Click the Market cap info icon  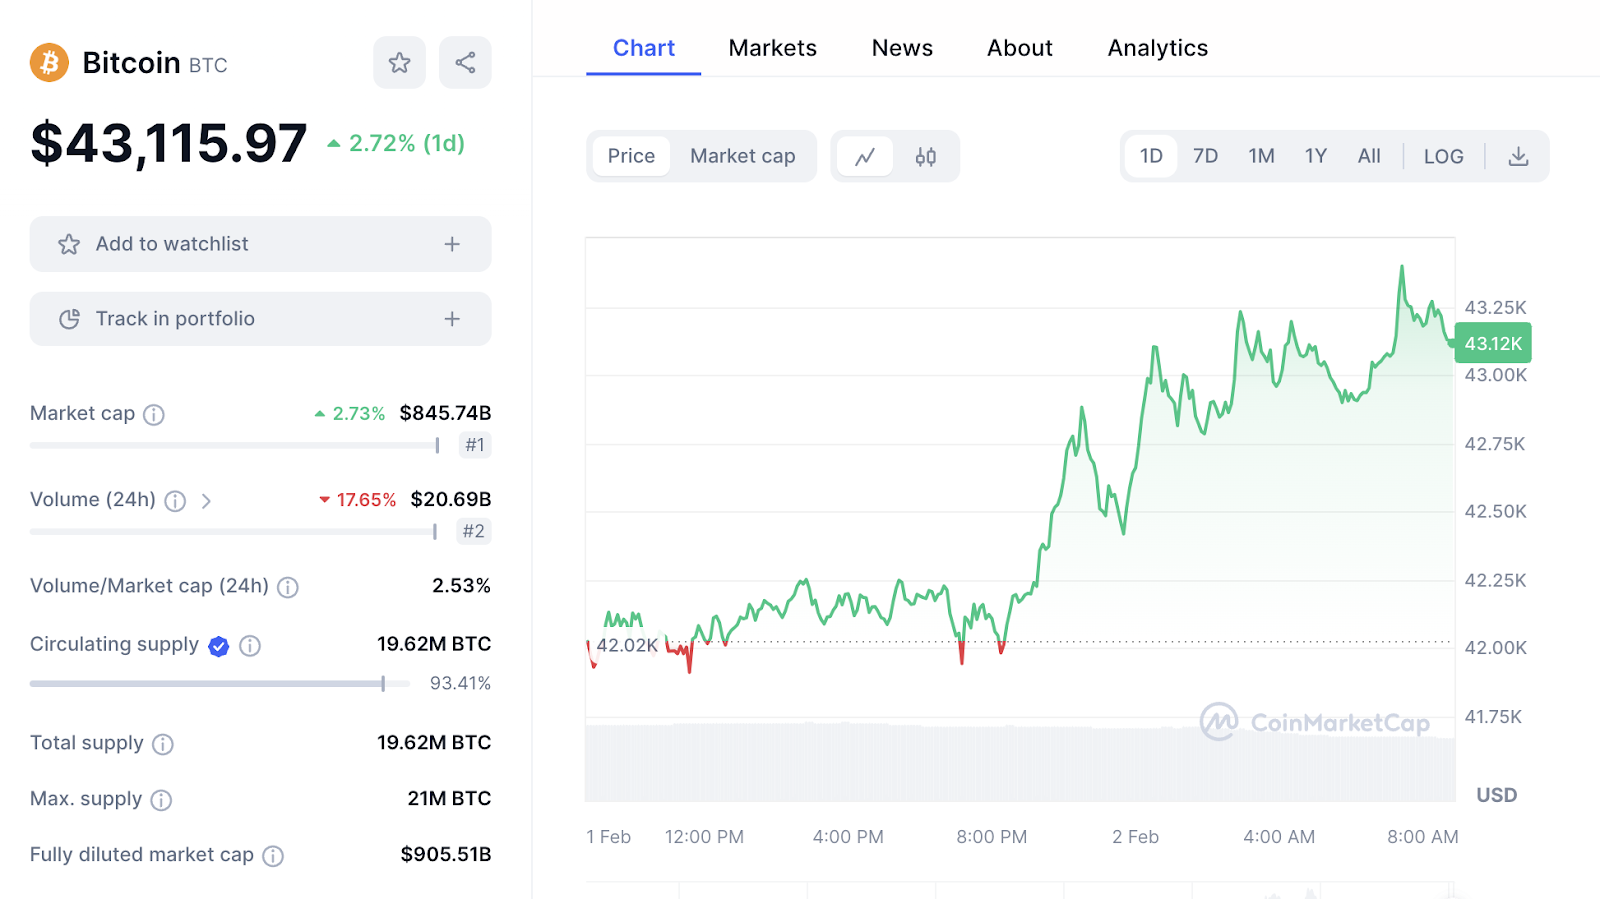[154, 414]
